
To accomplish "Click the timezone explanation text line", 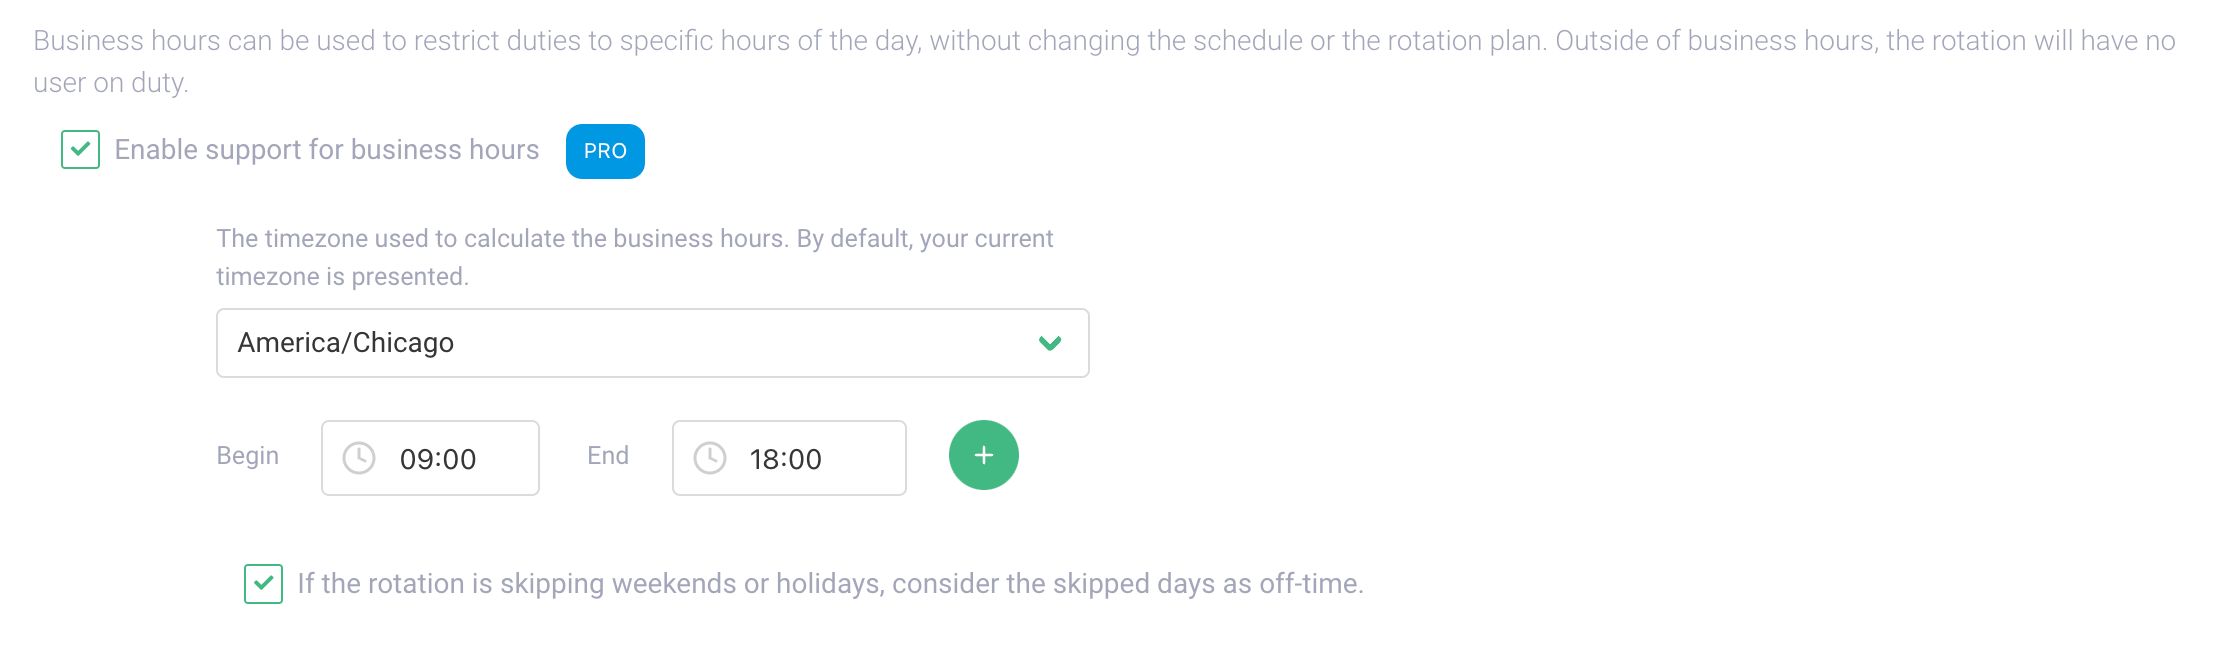I will pyautogui.click(x=634, y=239).
